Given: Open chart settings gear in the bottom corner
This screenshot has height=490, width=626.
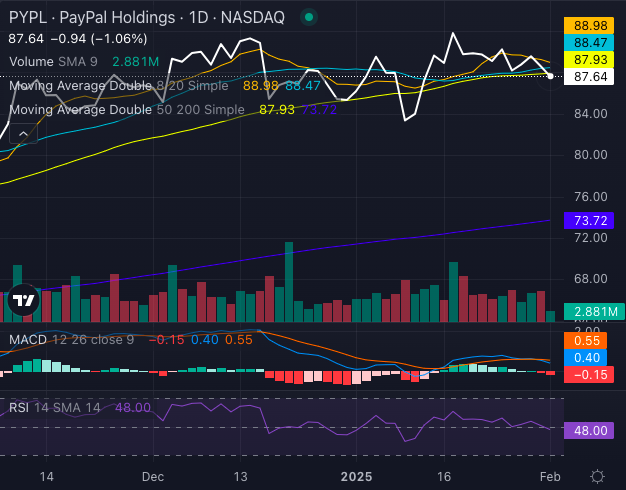Looking at the screenshot, I should [596, 476].
